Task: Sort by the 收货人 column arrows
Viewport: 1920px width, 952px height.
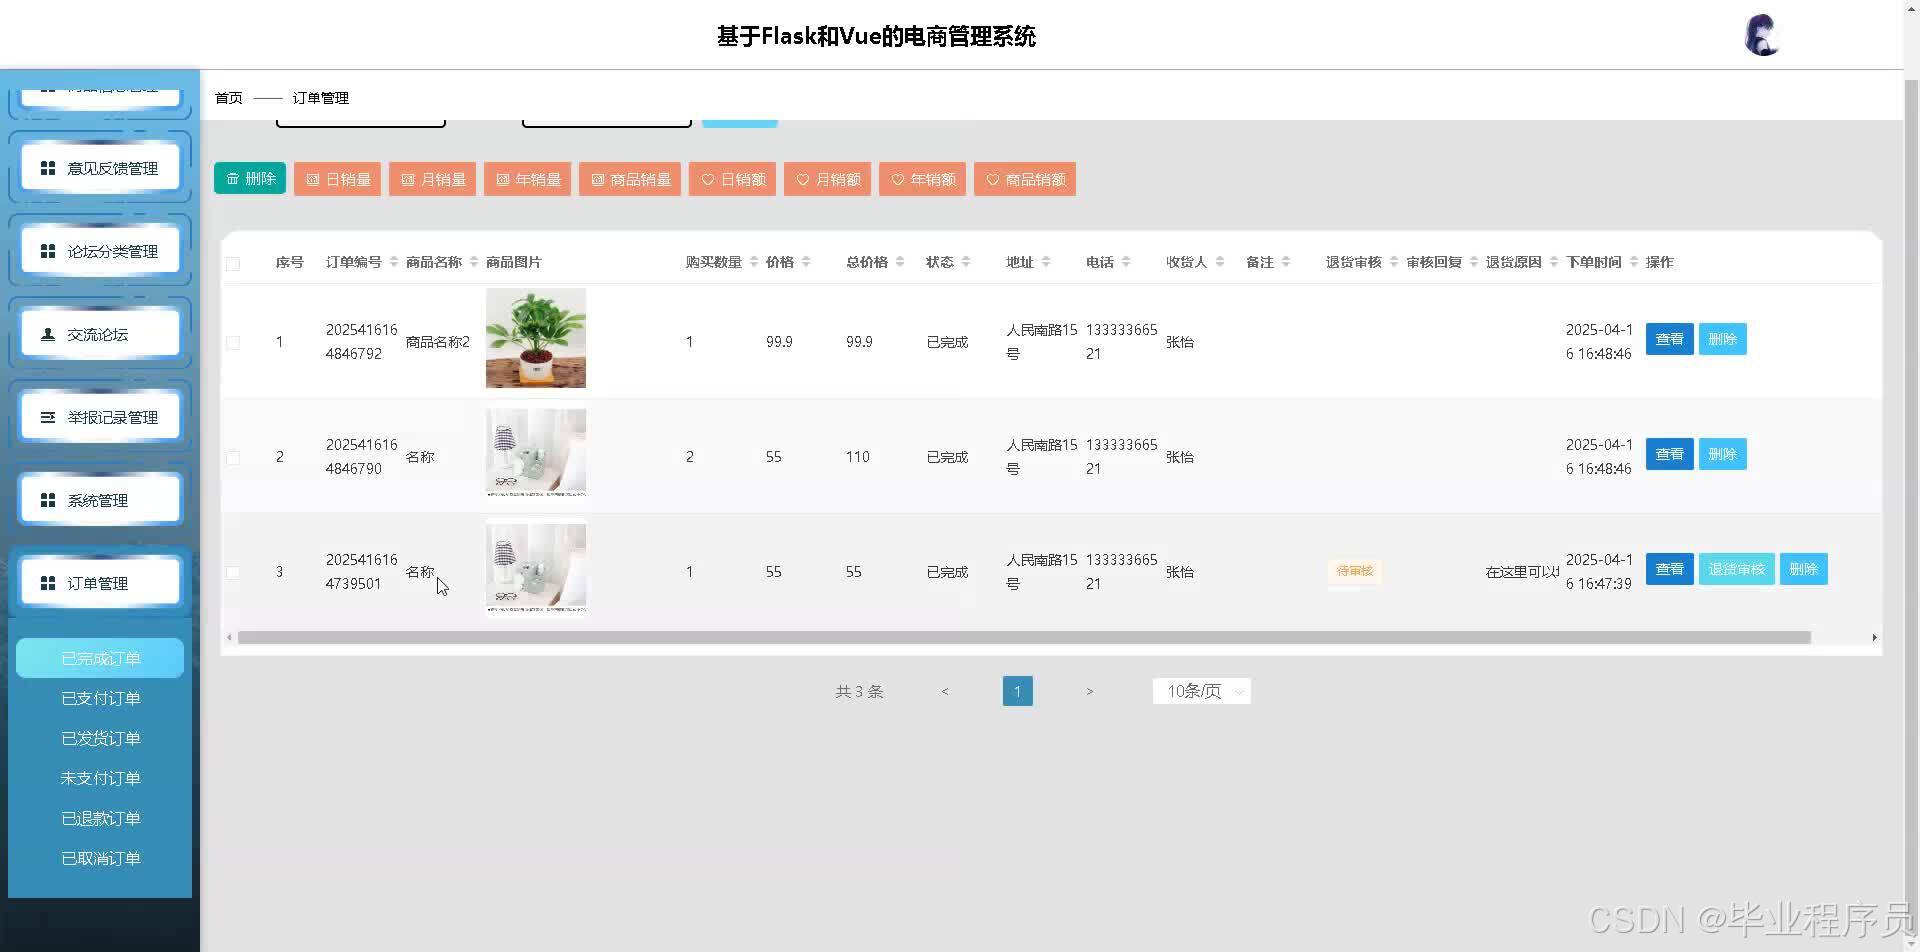Action: tap(1220, 262)
